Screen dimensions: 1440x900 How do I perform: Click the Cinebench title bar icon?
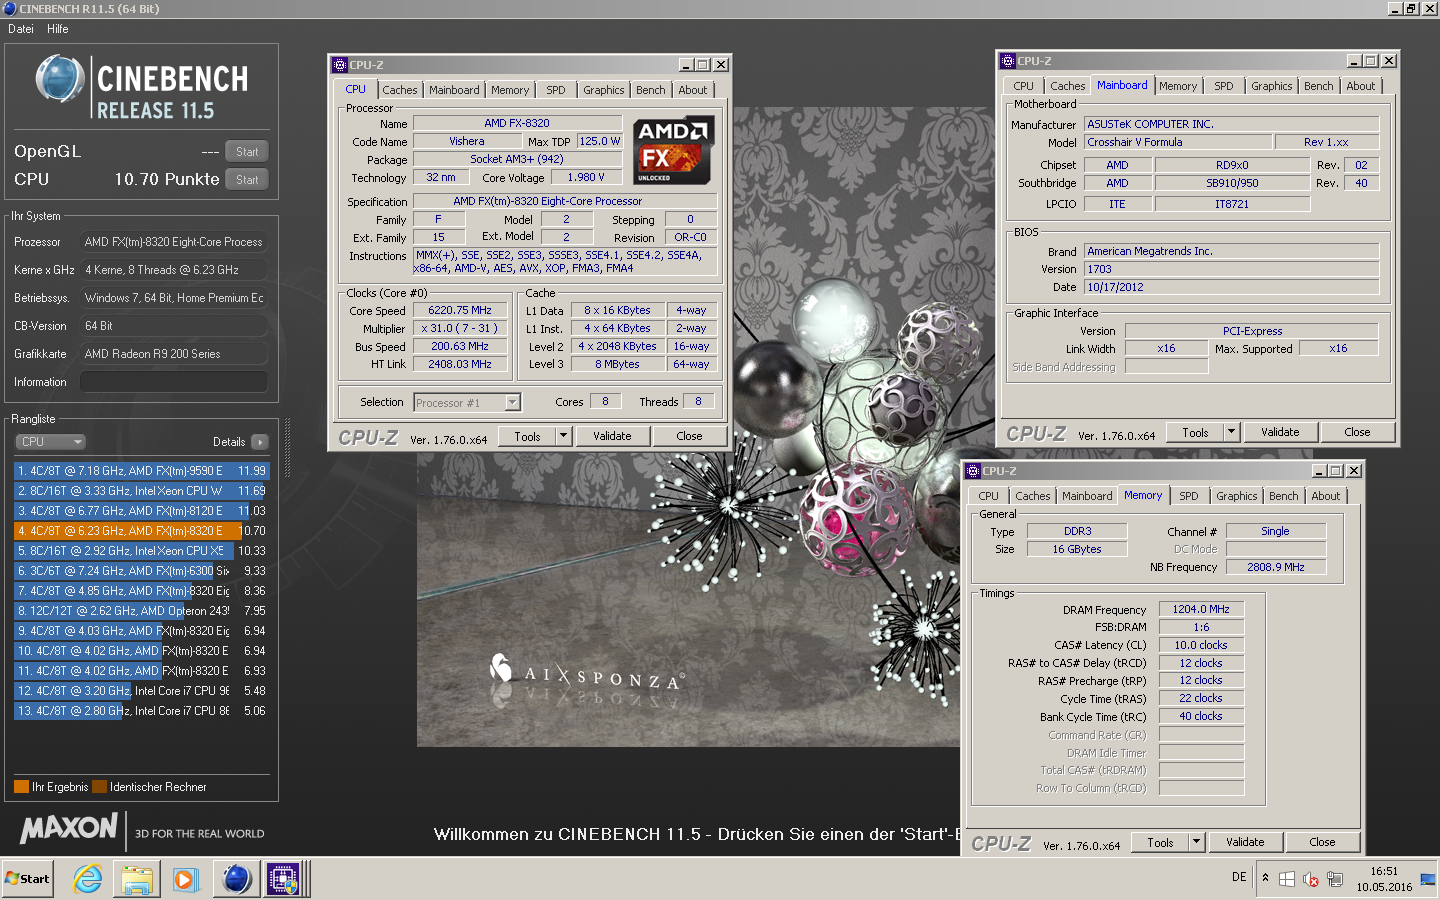pyautogui.click(x=10, y=9)
